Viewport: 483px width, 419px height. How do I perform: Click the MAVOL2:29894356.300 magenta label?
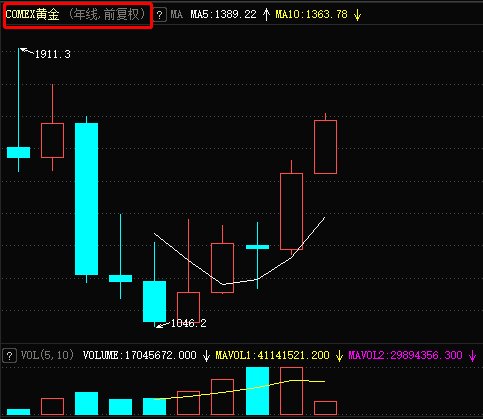point(405,355)
